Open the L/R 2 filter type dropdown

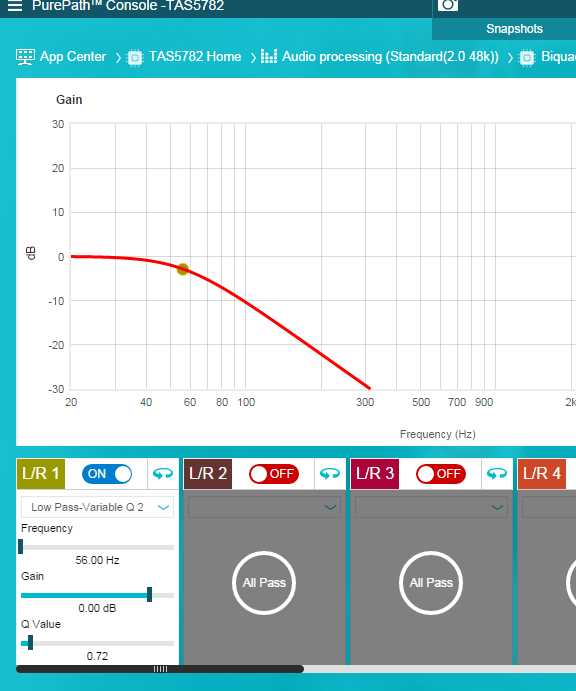point(264,507)
